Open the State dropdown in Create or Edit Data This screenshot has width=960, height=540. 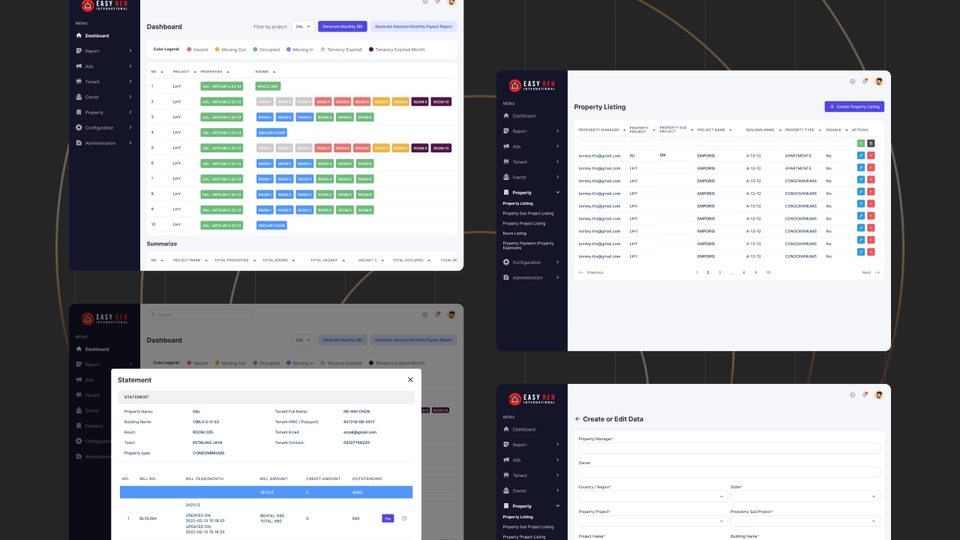pos(804,497)
